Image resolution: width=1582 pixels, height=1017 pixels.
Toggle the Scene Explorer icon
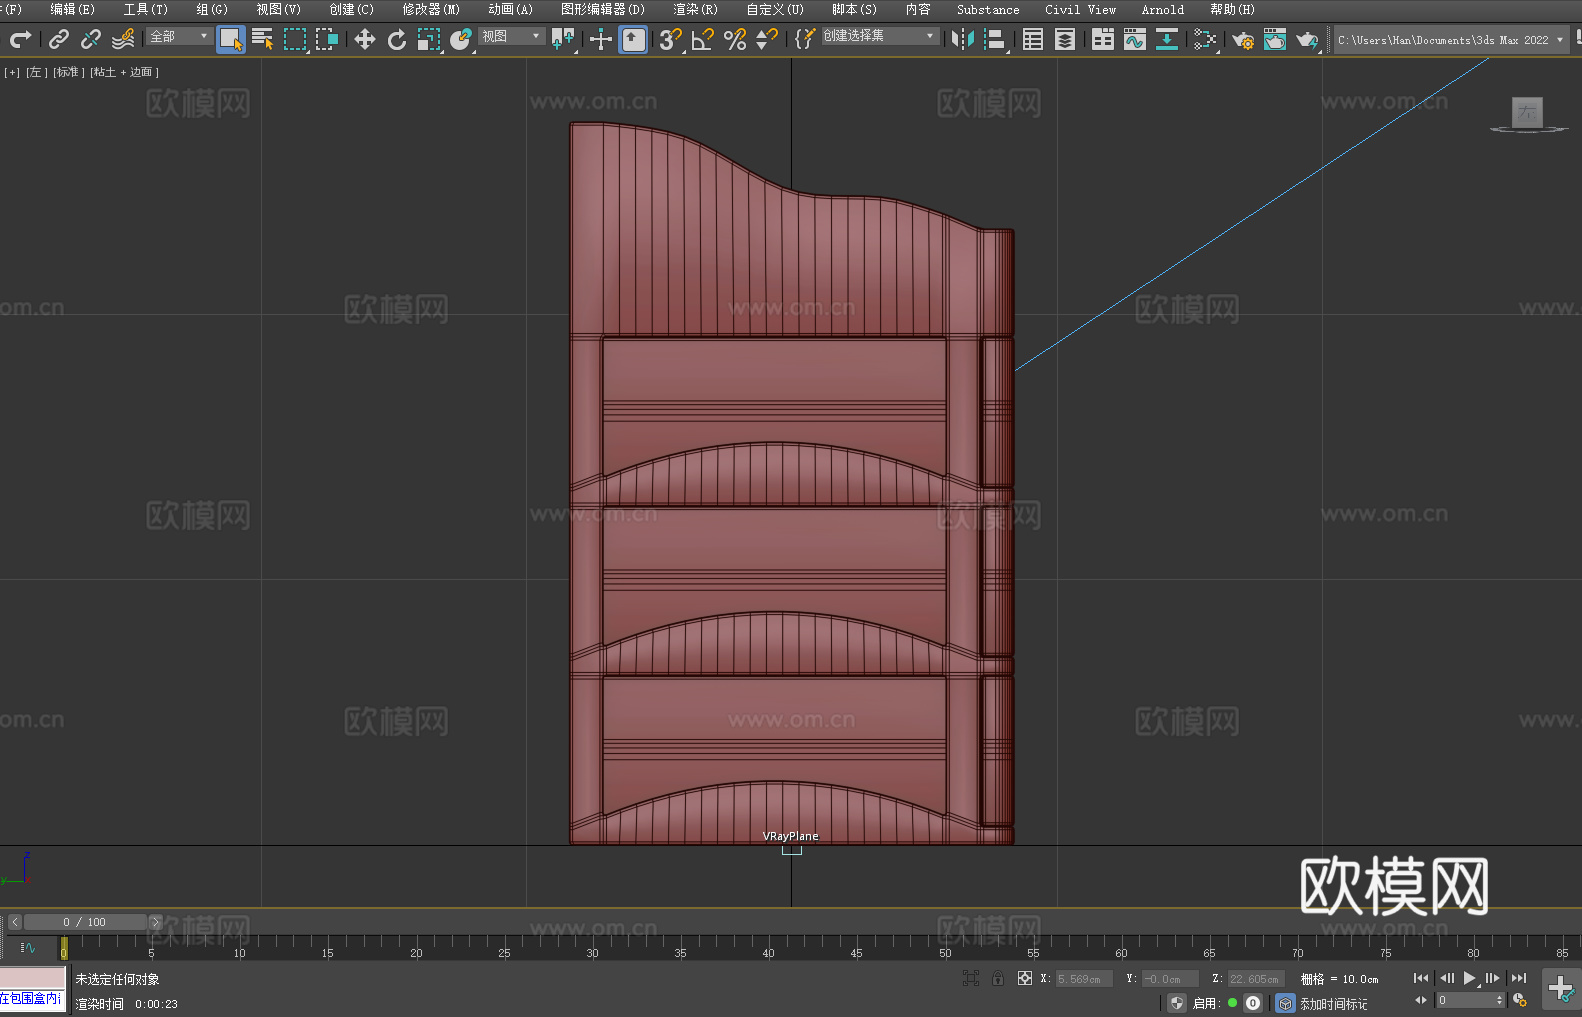pyautogui.click(x=1033, y=39)
